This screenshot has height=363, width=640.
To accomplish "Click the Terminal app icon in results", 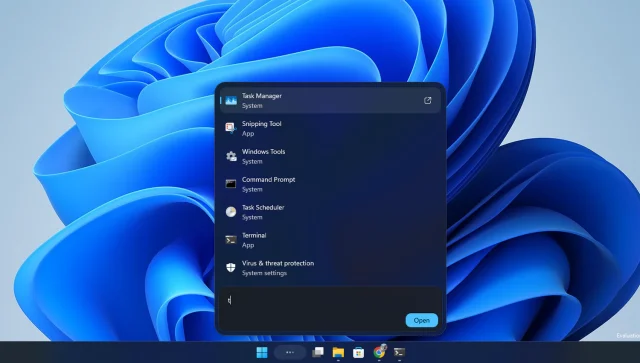I will click(x=231, y=240).
